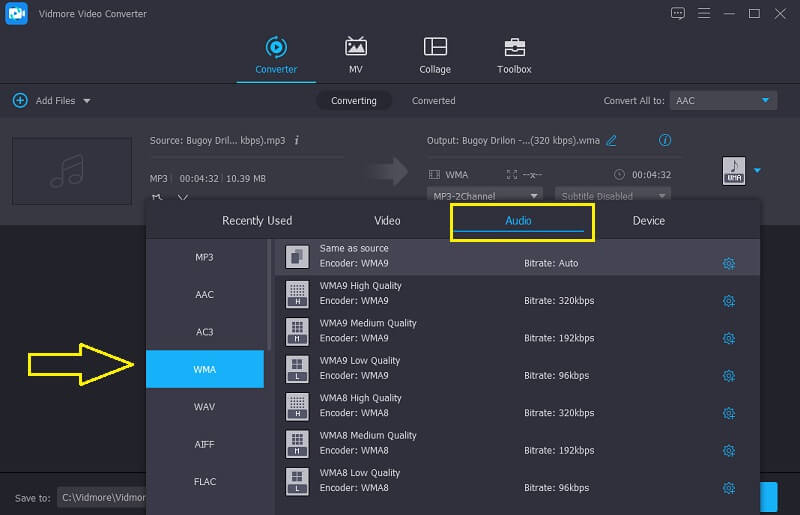Open the MP3-2Channel audio track dropdown
800x515 pixels.
pyautogui.click(x=485, y=196)
